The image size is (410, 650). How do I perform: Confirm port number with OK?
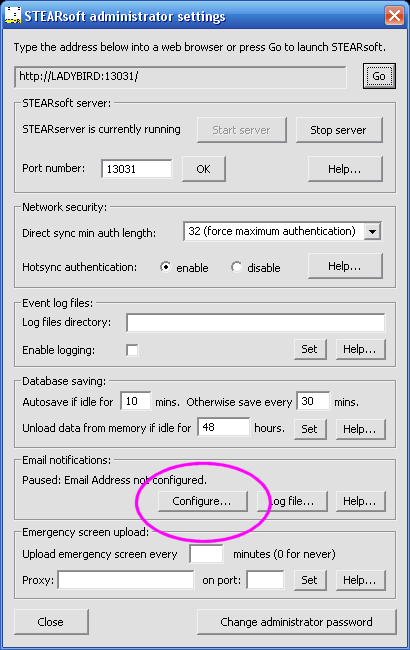click(x=204, y=169)
